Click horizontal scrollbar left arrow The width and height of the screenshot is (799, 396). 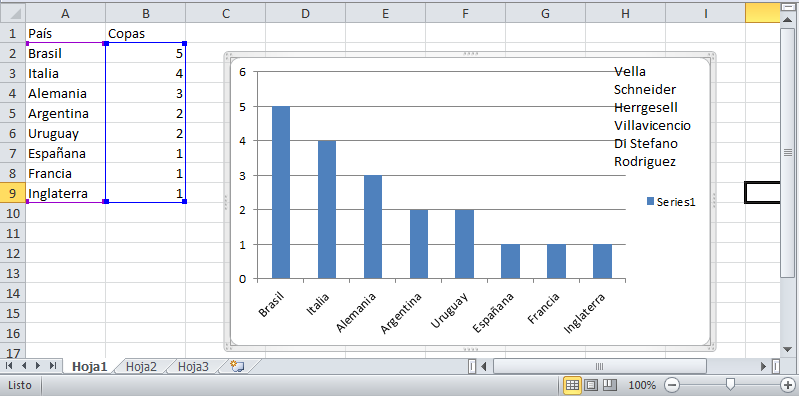(x=484, y=366)
